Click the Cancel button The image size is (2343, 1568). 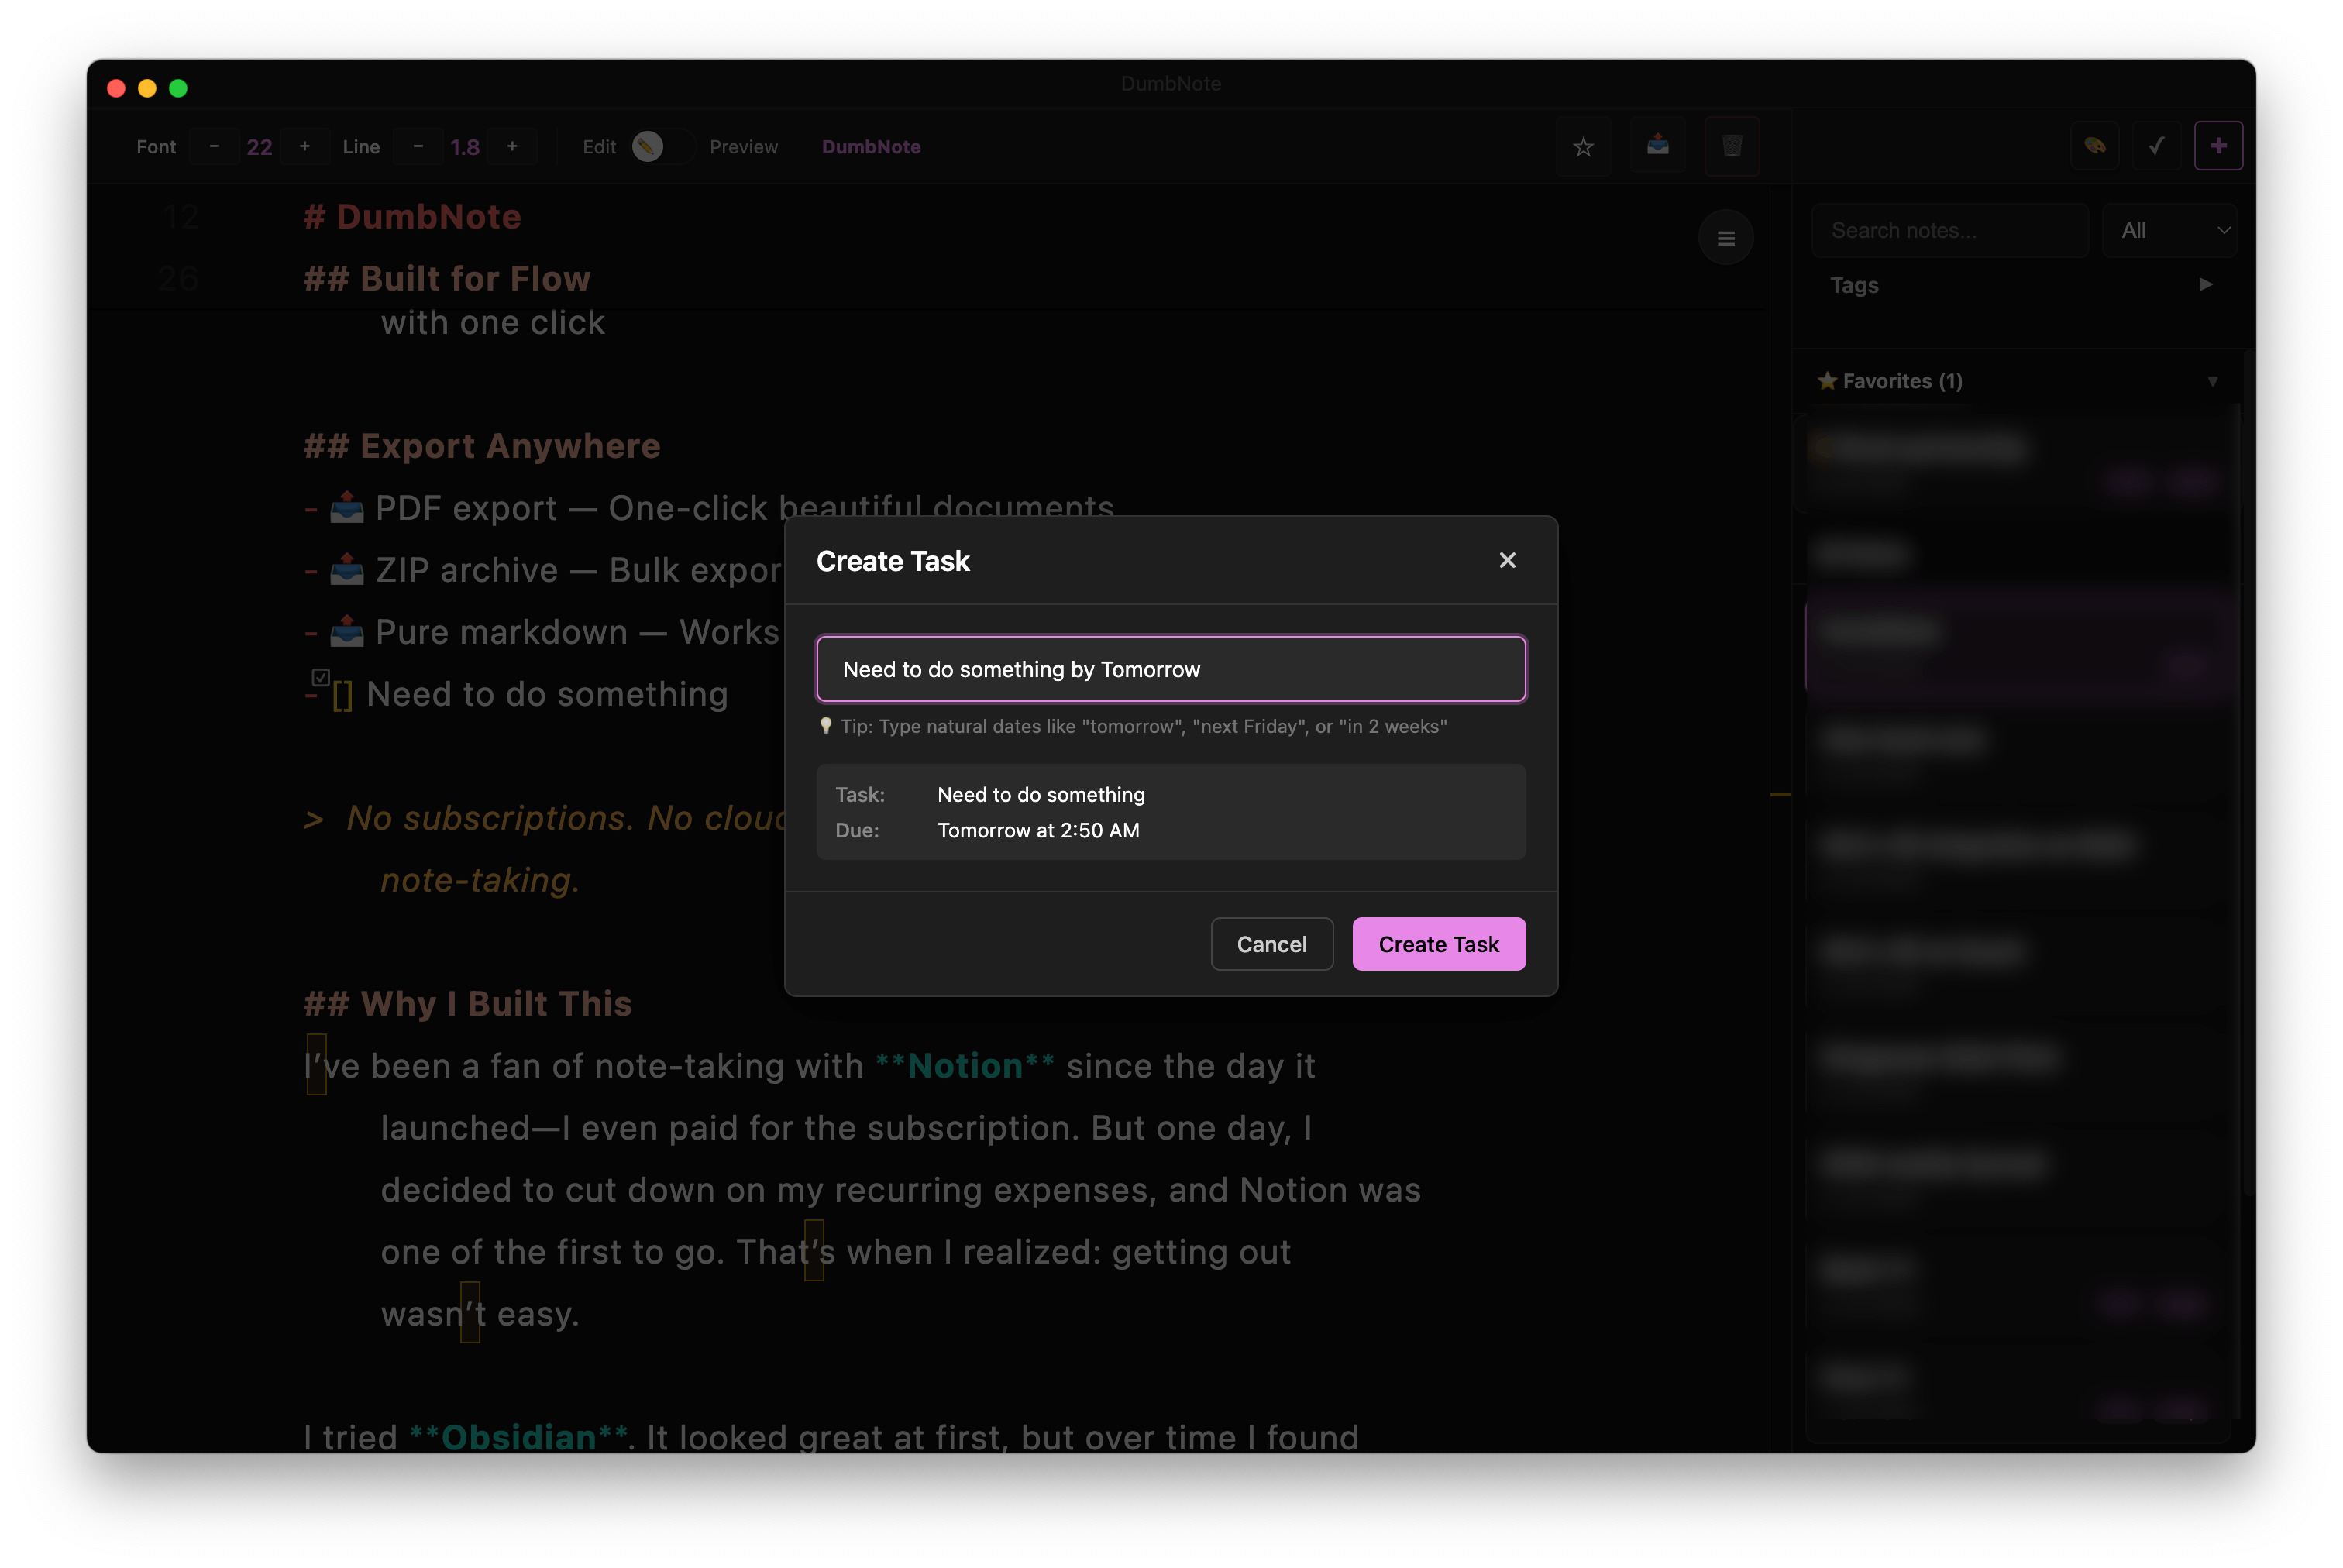(1271, 944)
